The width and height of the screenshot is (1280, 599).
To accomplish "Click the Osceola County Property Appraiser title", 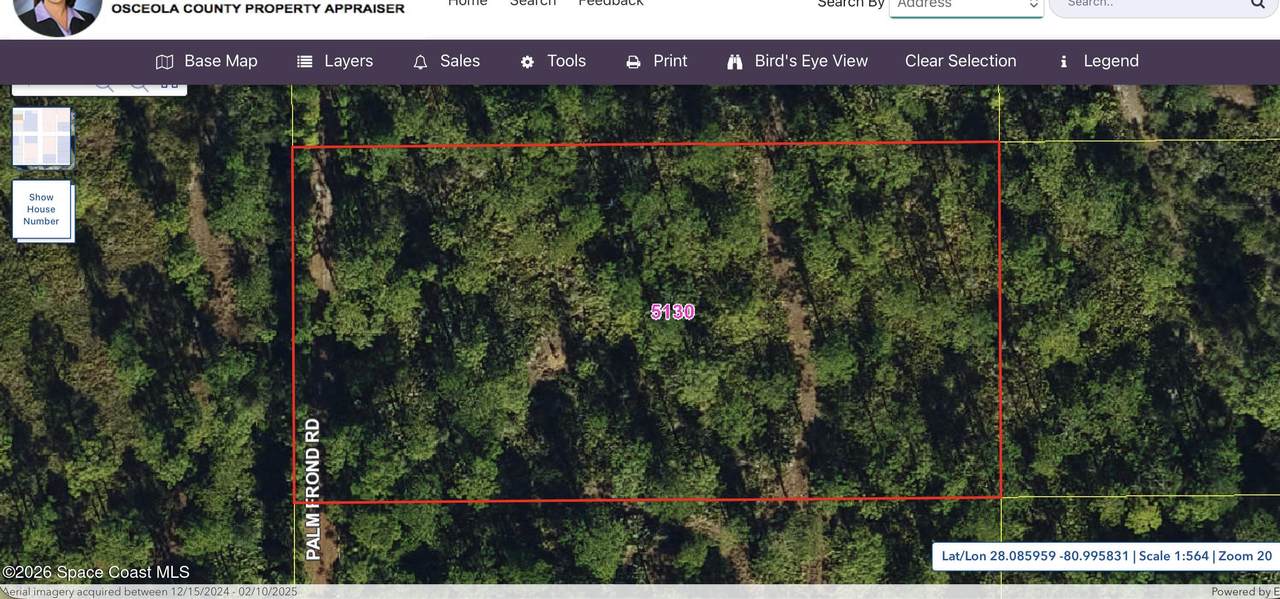I will [x=258, y=8].
